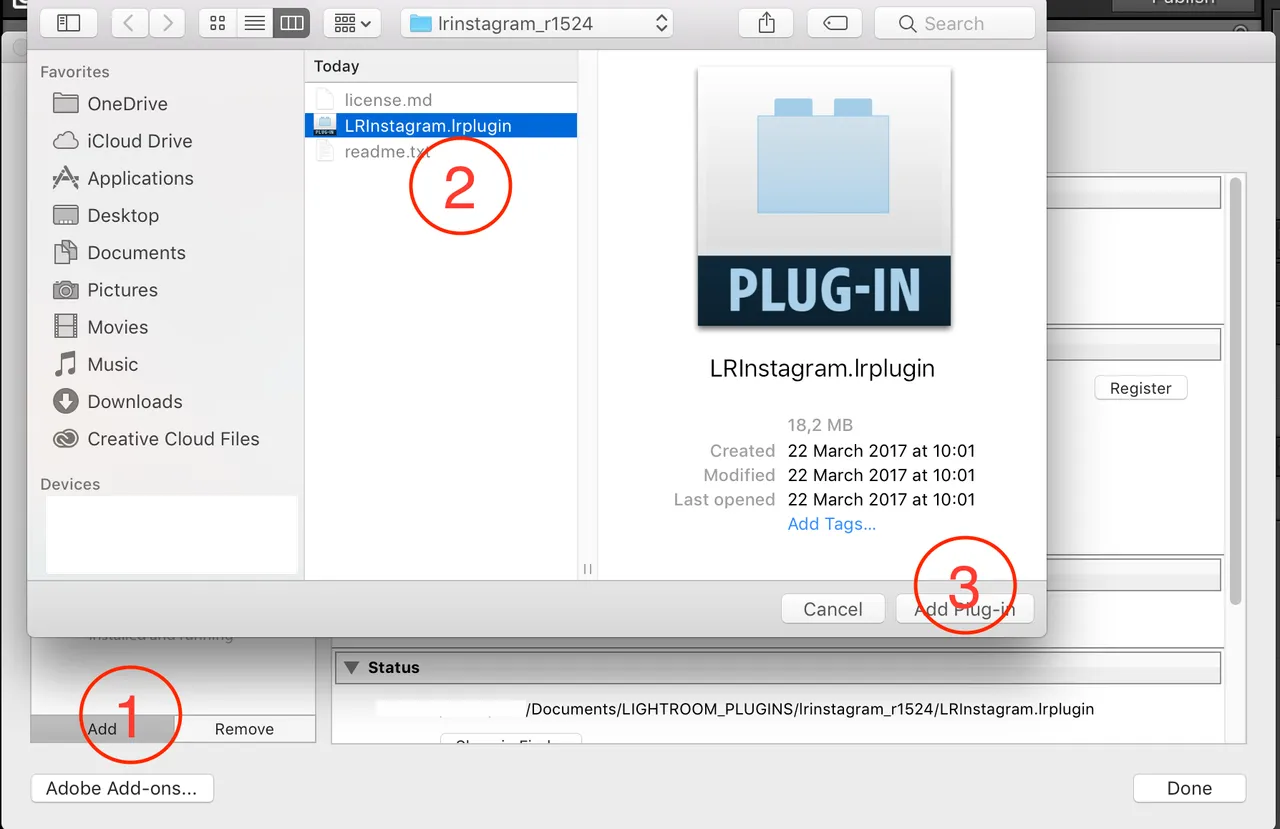Click the Plug-in Manager vertical scrollbar
The height and width of the screenshot is (829, 1280).
1236,390
